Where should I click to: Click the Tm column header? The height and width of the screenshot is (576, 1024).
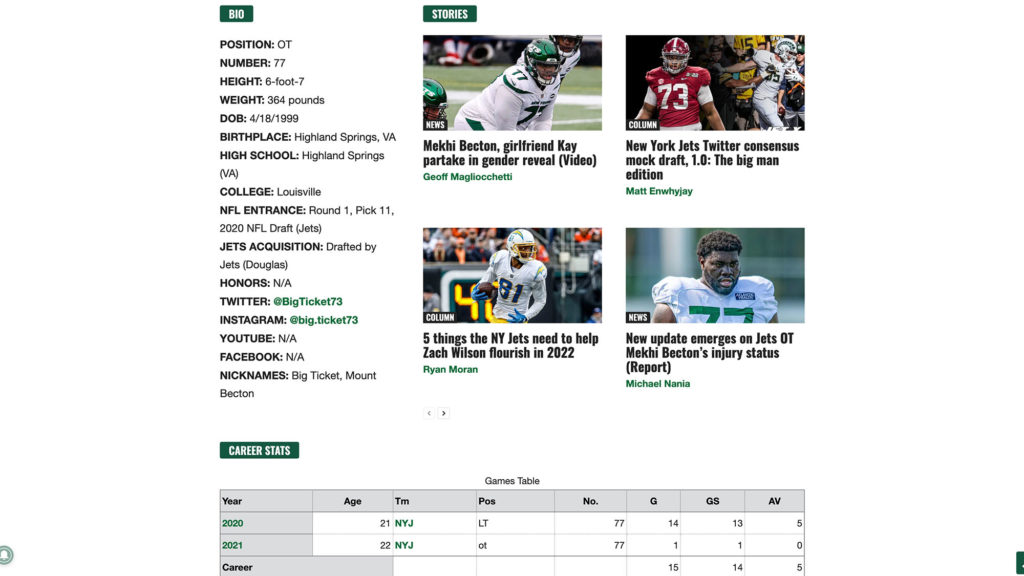click(x=434, y=501)
